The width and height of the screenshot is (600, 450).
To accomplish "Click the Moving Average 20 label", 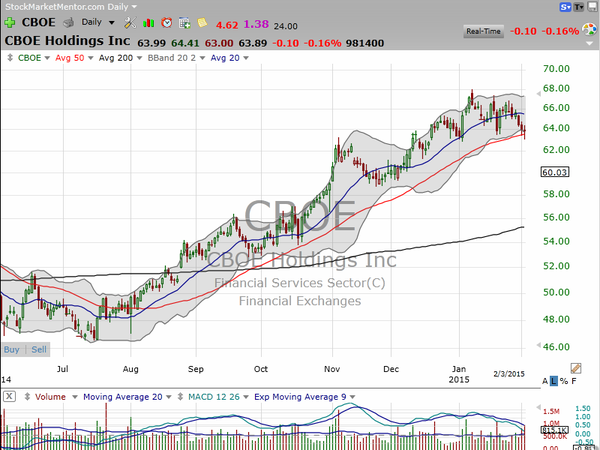I will pos(123,397).
